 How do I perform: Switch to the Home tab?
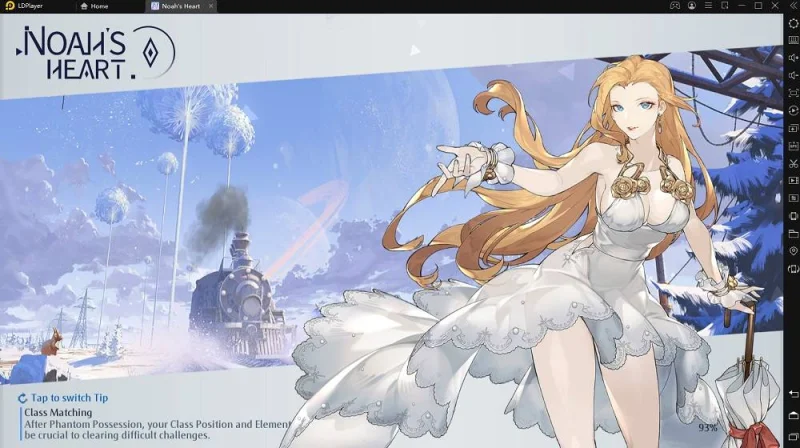click(95, 6)
